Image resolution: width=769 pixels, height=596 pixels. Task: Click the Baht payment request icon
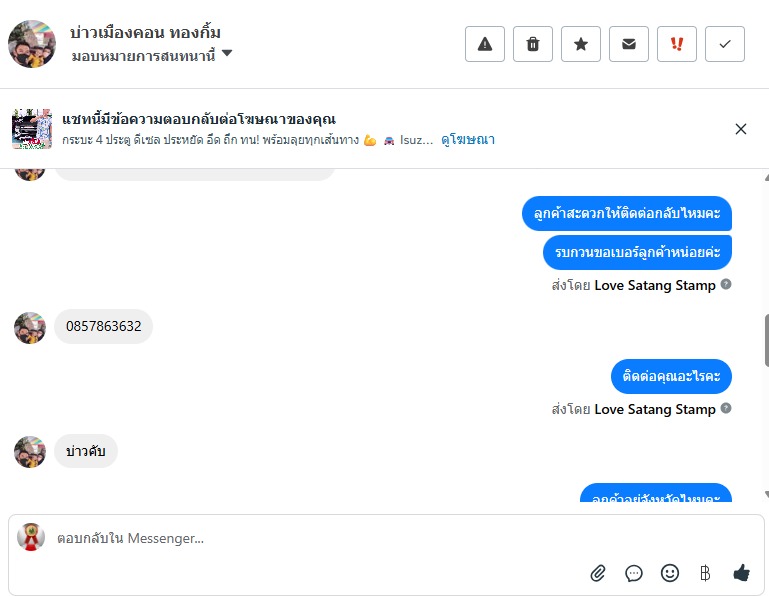705,573
